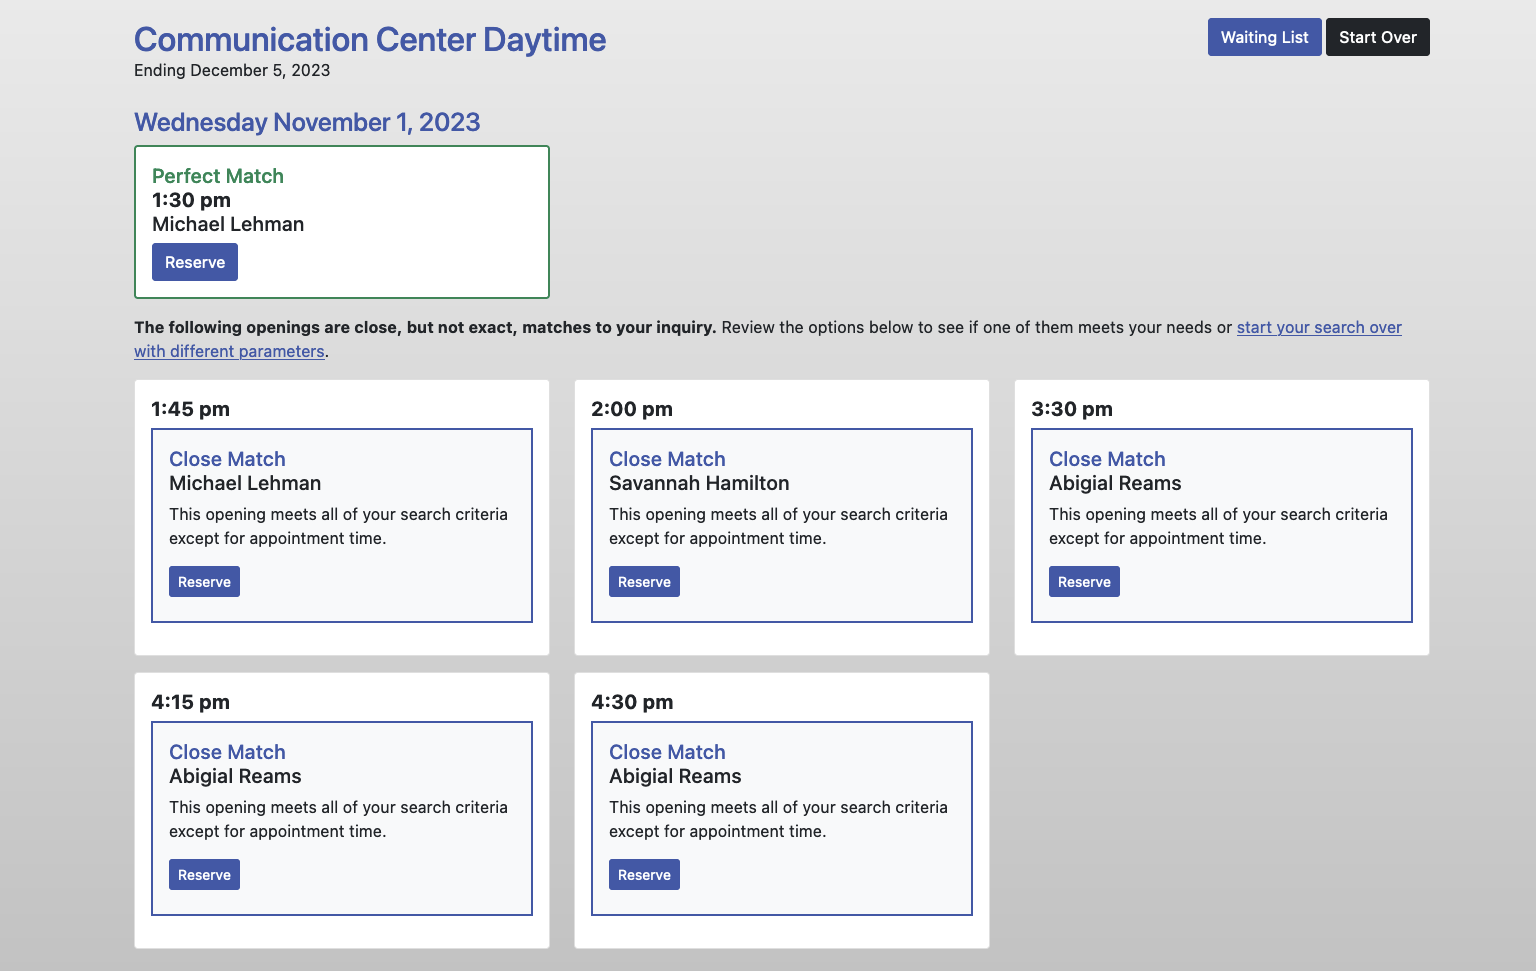Click the Ending December 5 text
The height and width of the screenshot is (971, 1536).
(x=232, y=70)
